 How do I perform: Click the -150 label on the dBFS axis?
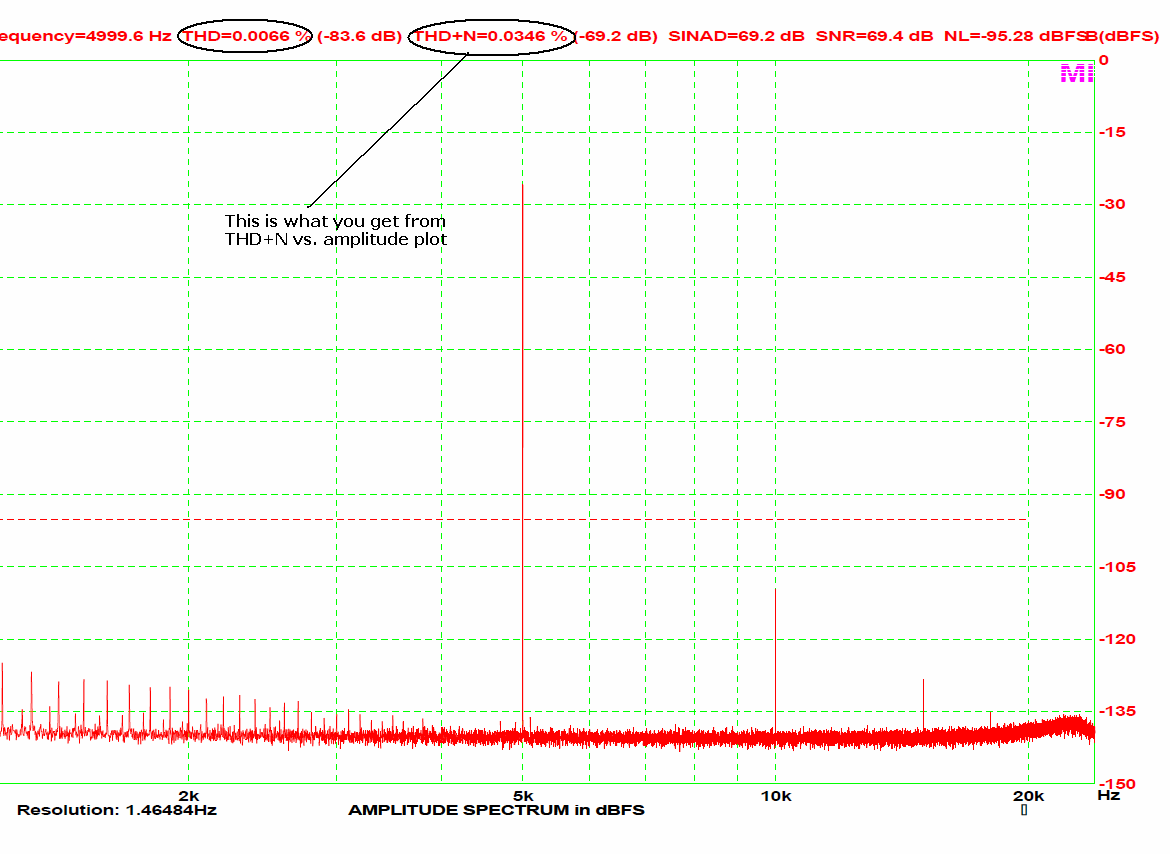pyautogui.click(x=1117, y=784)
